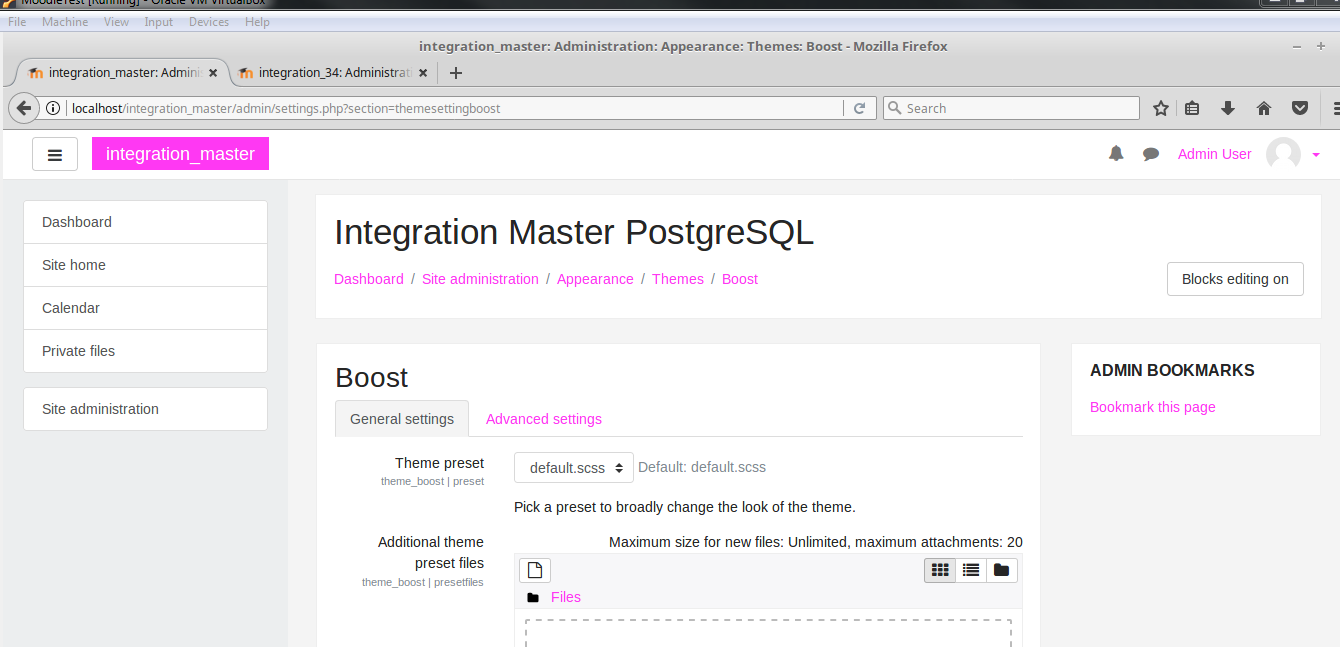Open the Theme preset default.scss dropdown
The image size is (1340, 647).
click(574, 467)
